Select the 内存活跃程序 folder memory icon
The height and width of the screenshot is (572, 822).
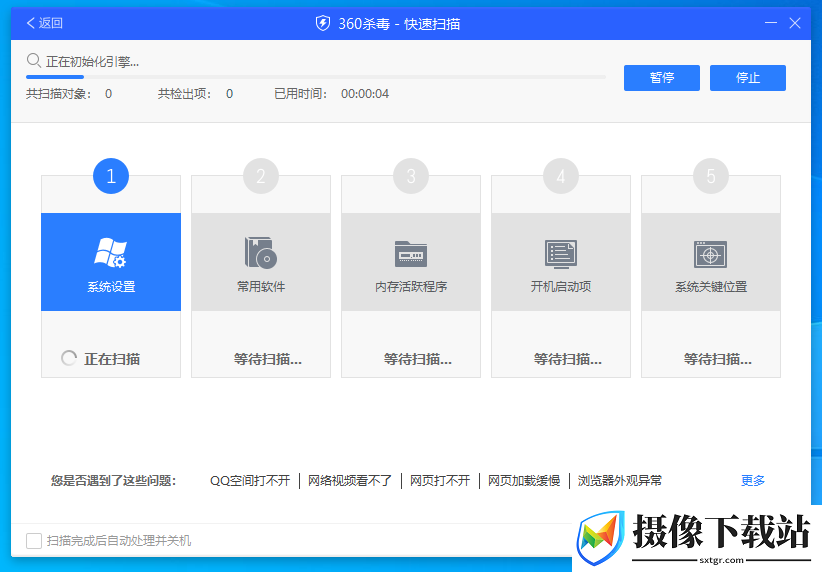point(410,254)
